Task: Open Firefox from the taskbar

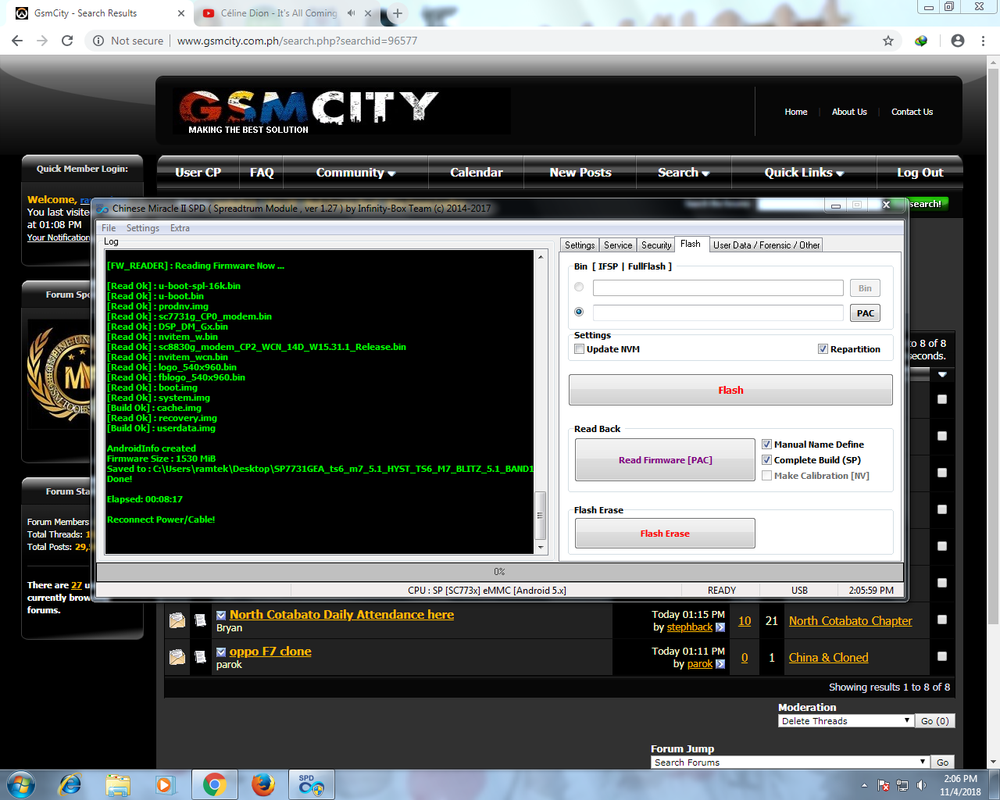Action: pos(262,784)
